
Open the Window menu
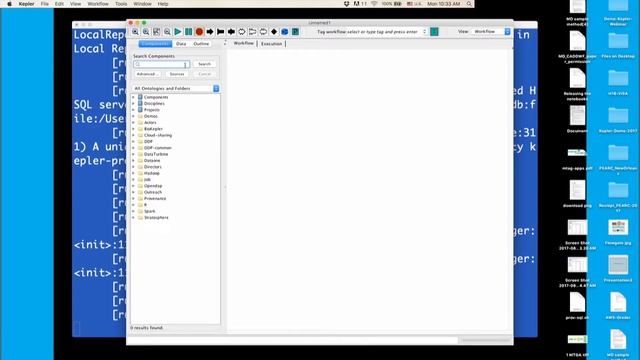[142, 4]
